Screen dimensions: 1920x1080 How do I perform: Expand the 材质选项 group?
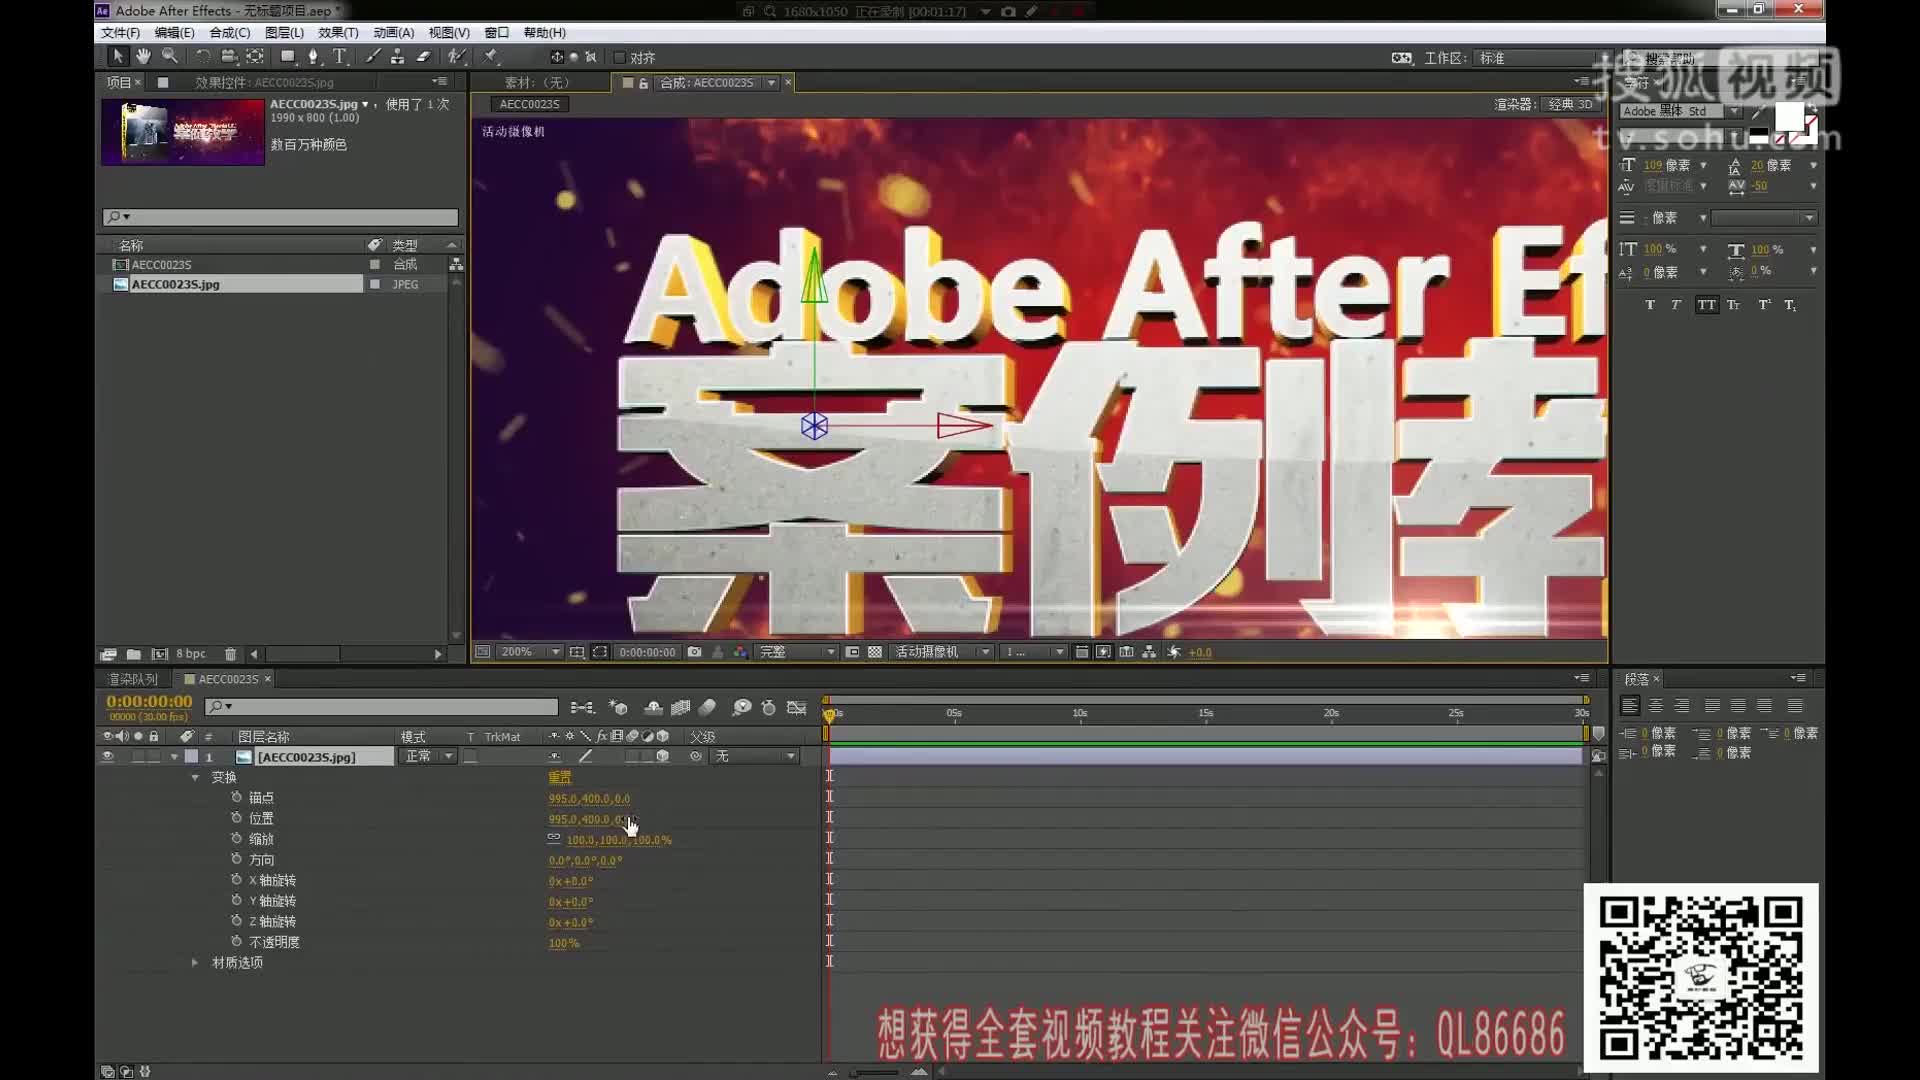coord(195,962)
